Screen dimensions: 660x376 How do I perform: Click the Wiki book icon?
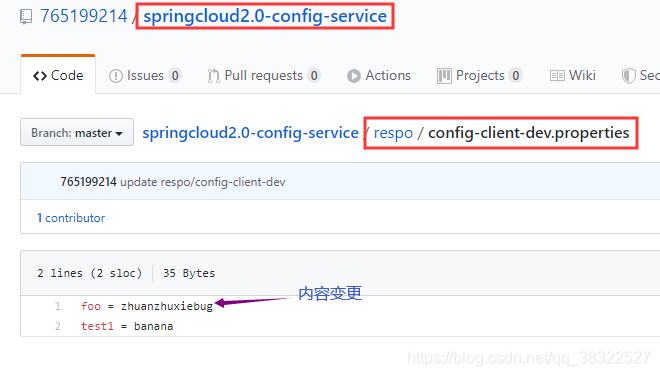coord(557,76)
